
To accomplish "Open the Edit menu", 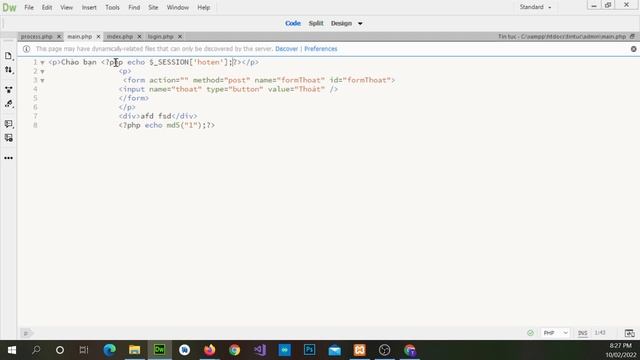I will point(47,7).
